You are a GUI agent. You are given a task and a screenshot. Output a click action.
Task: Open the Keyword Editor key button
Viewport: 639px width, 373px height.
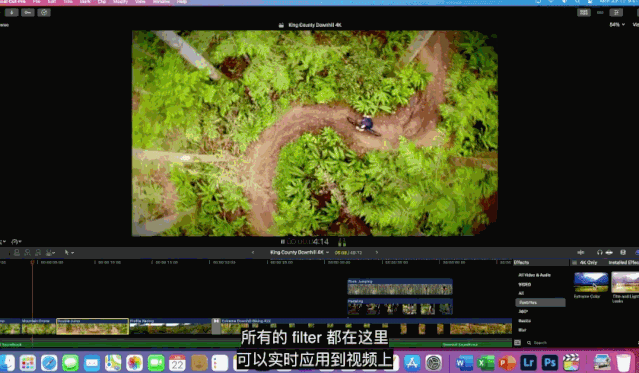coord(27,13)
